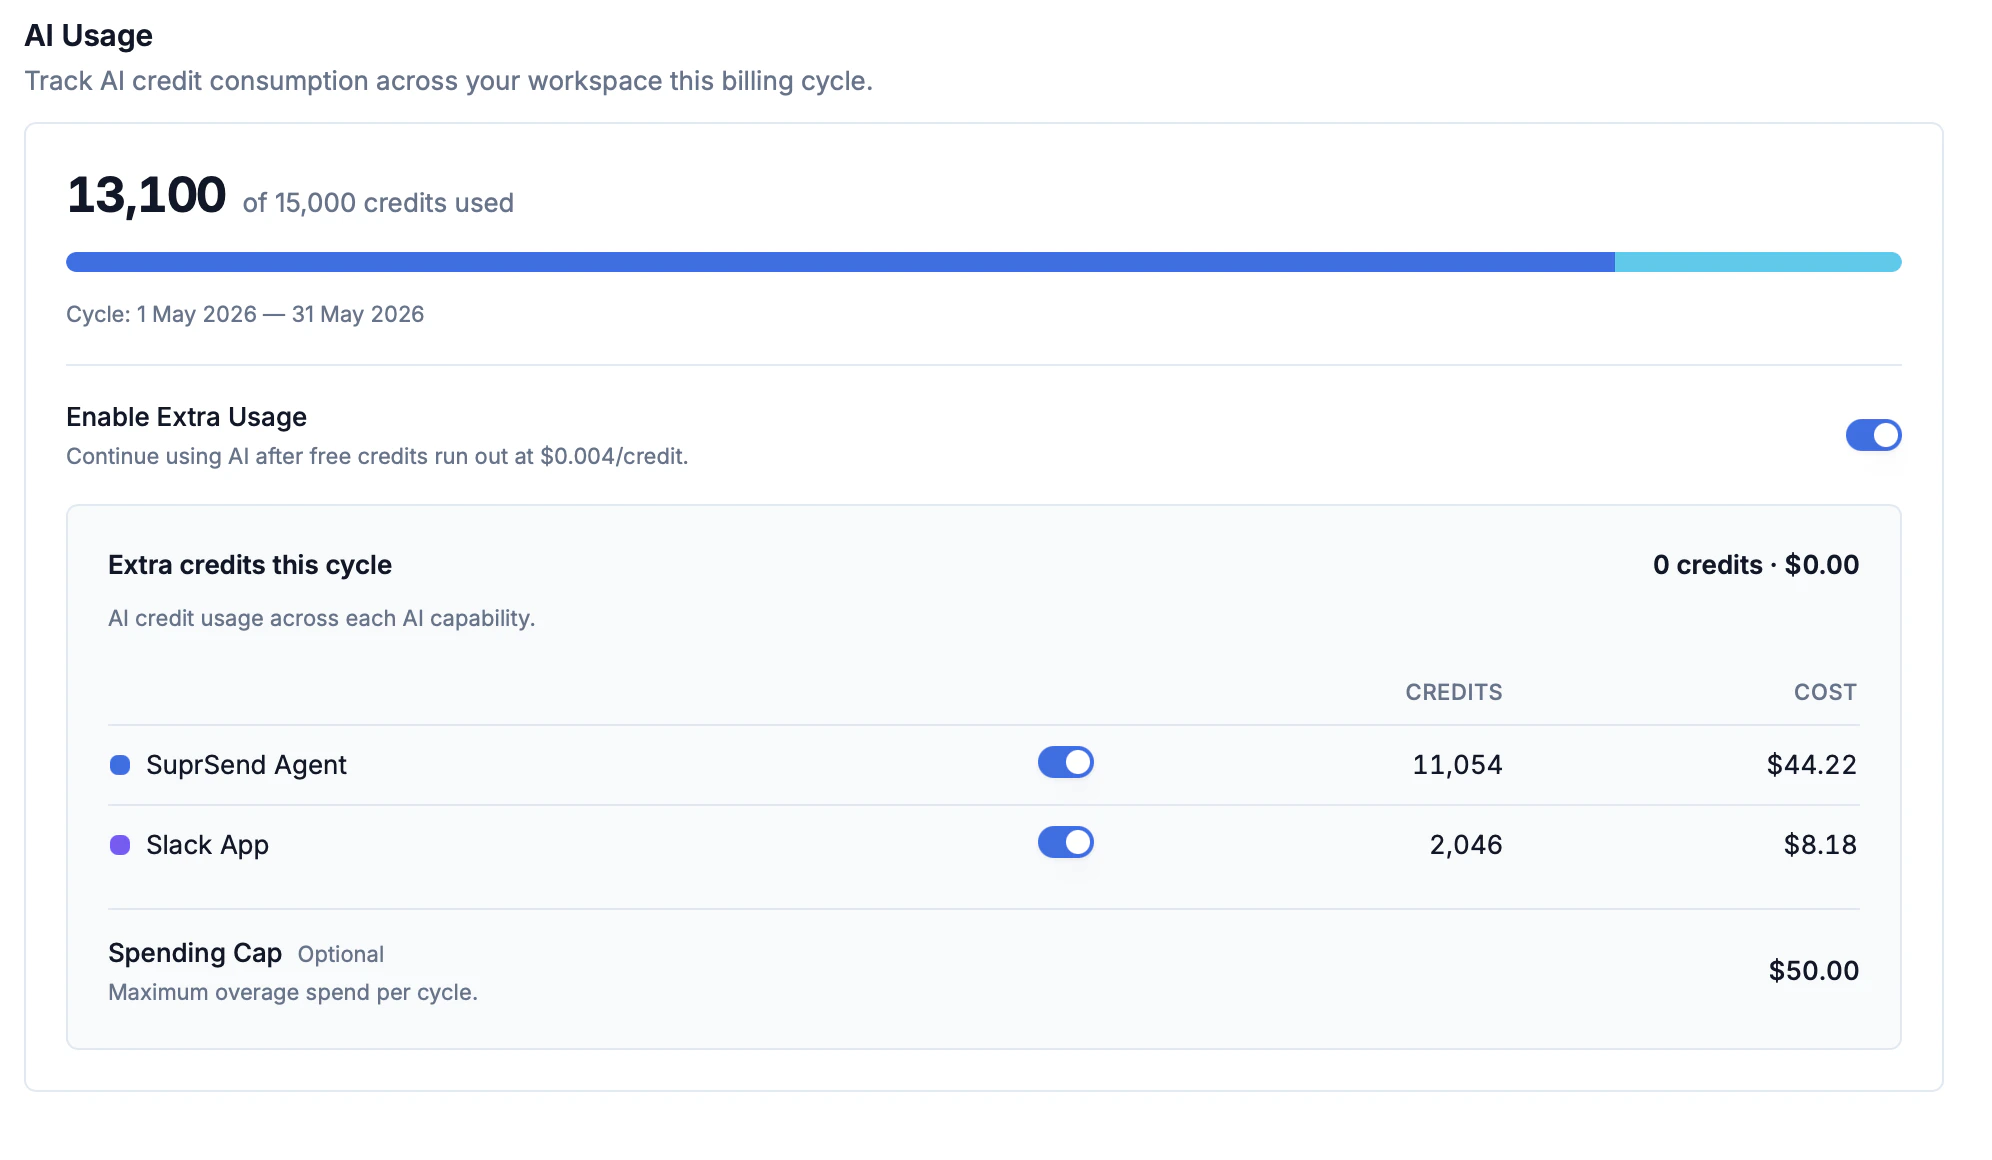Click the CREDITS column header

coord(1454,692)
